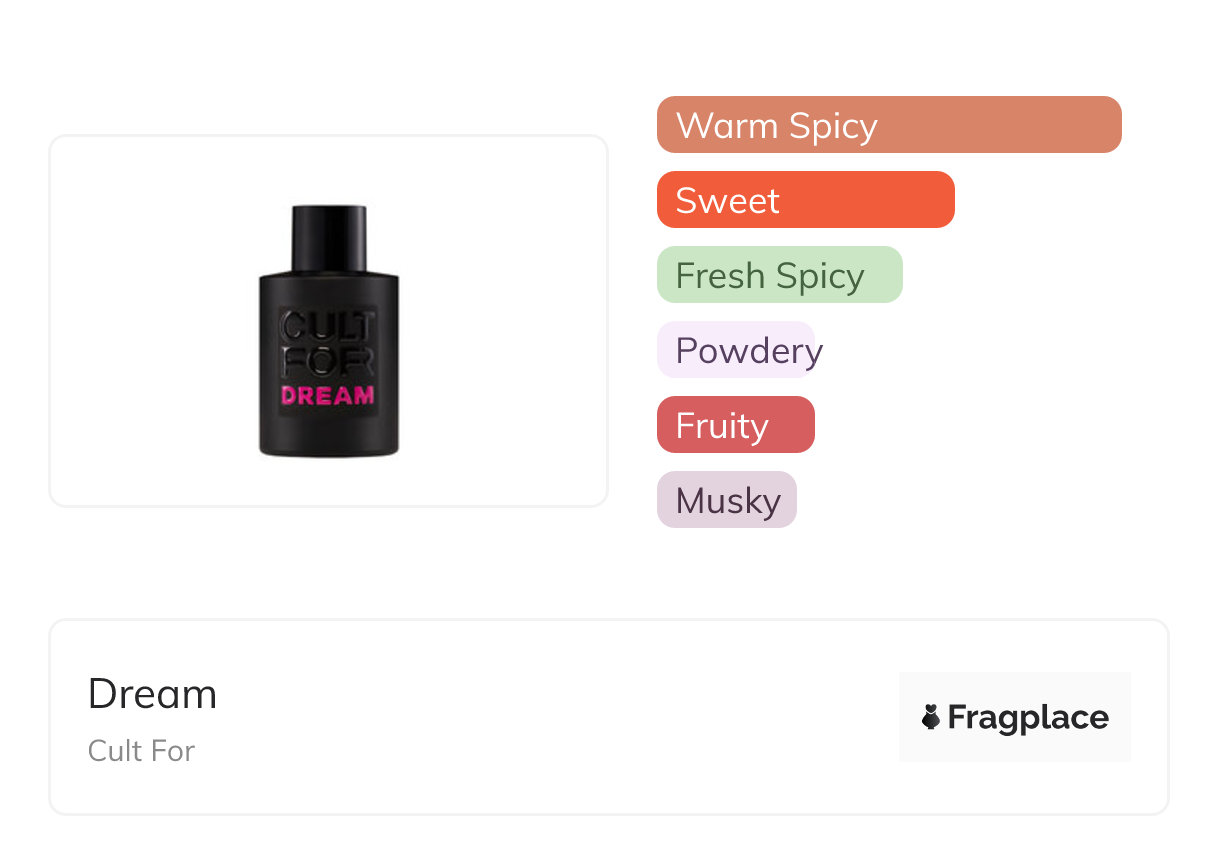
Task: Select the Fresh Spicy accord bar
Action: [x=779, y=275]
